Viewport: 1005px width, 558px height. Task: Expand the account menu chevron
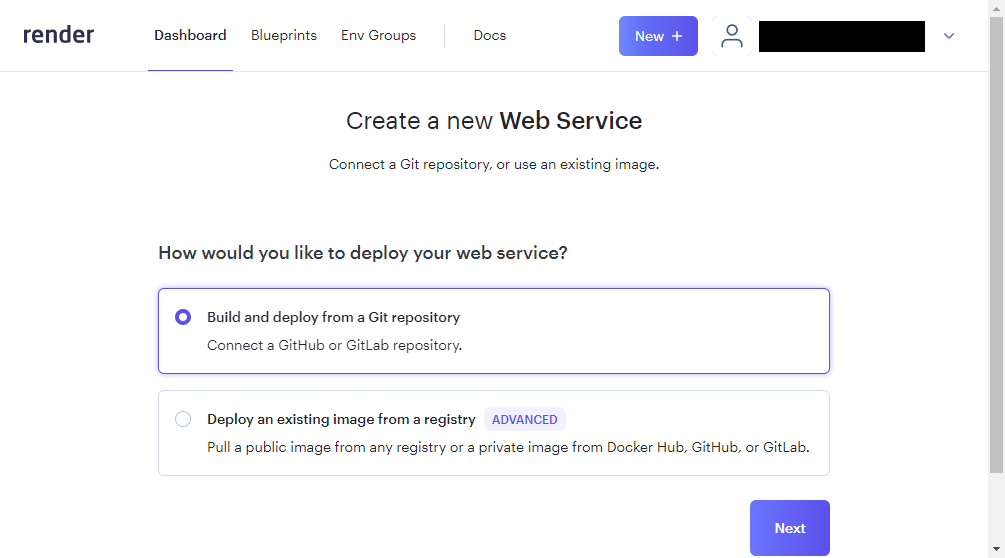pos(949,36)
